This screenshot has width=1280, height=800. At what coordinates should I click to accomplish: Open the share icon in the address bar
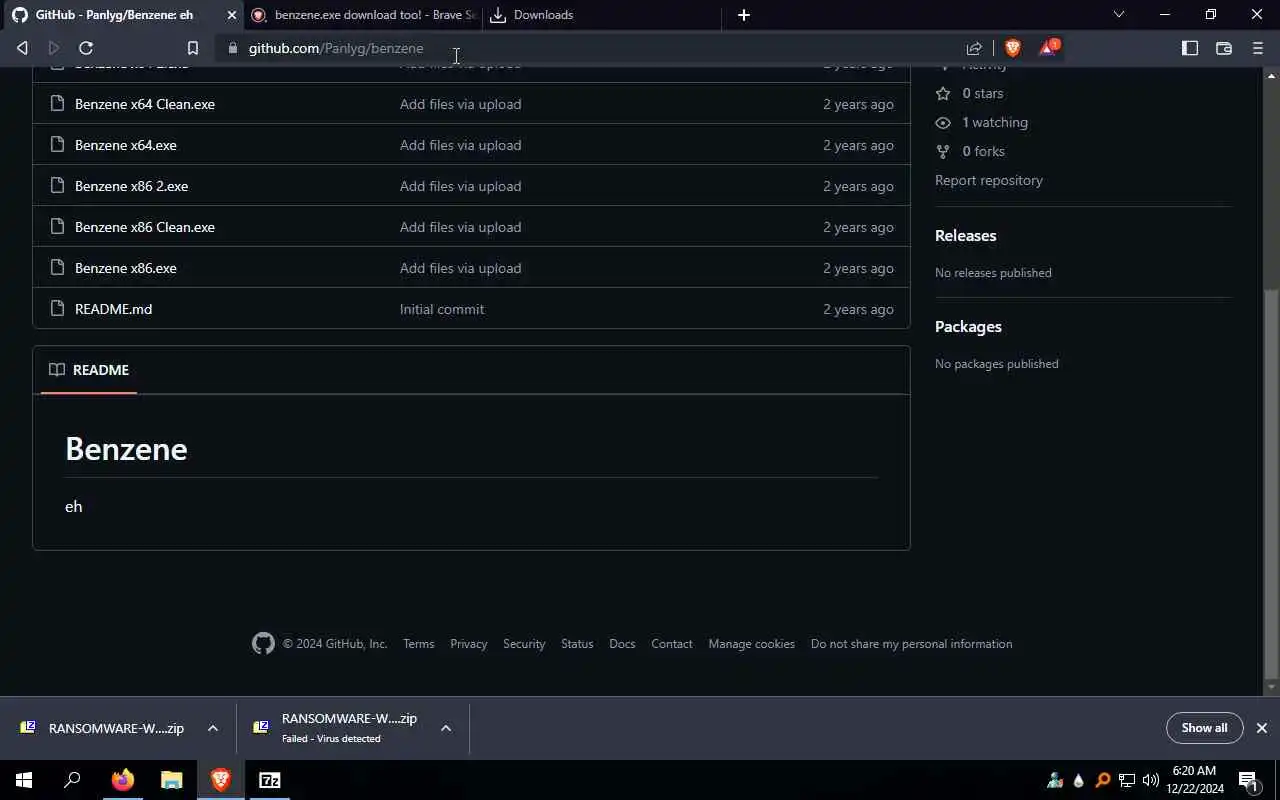(x=974, y=48)
